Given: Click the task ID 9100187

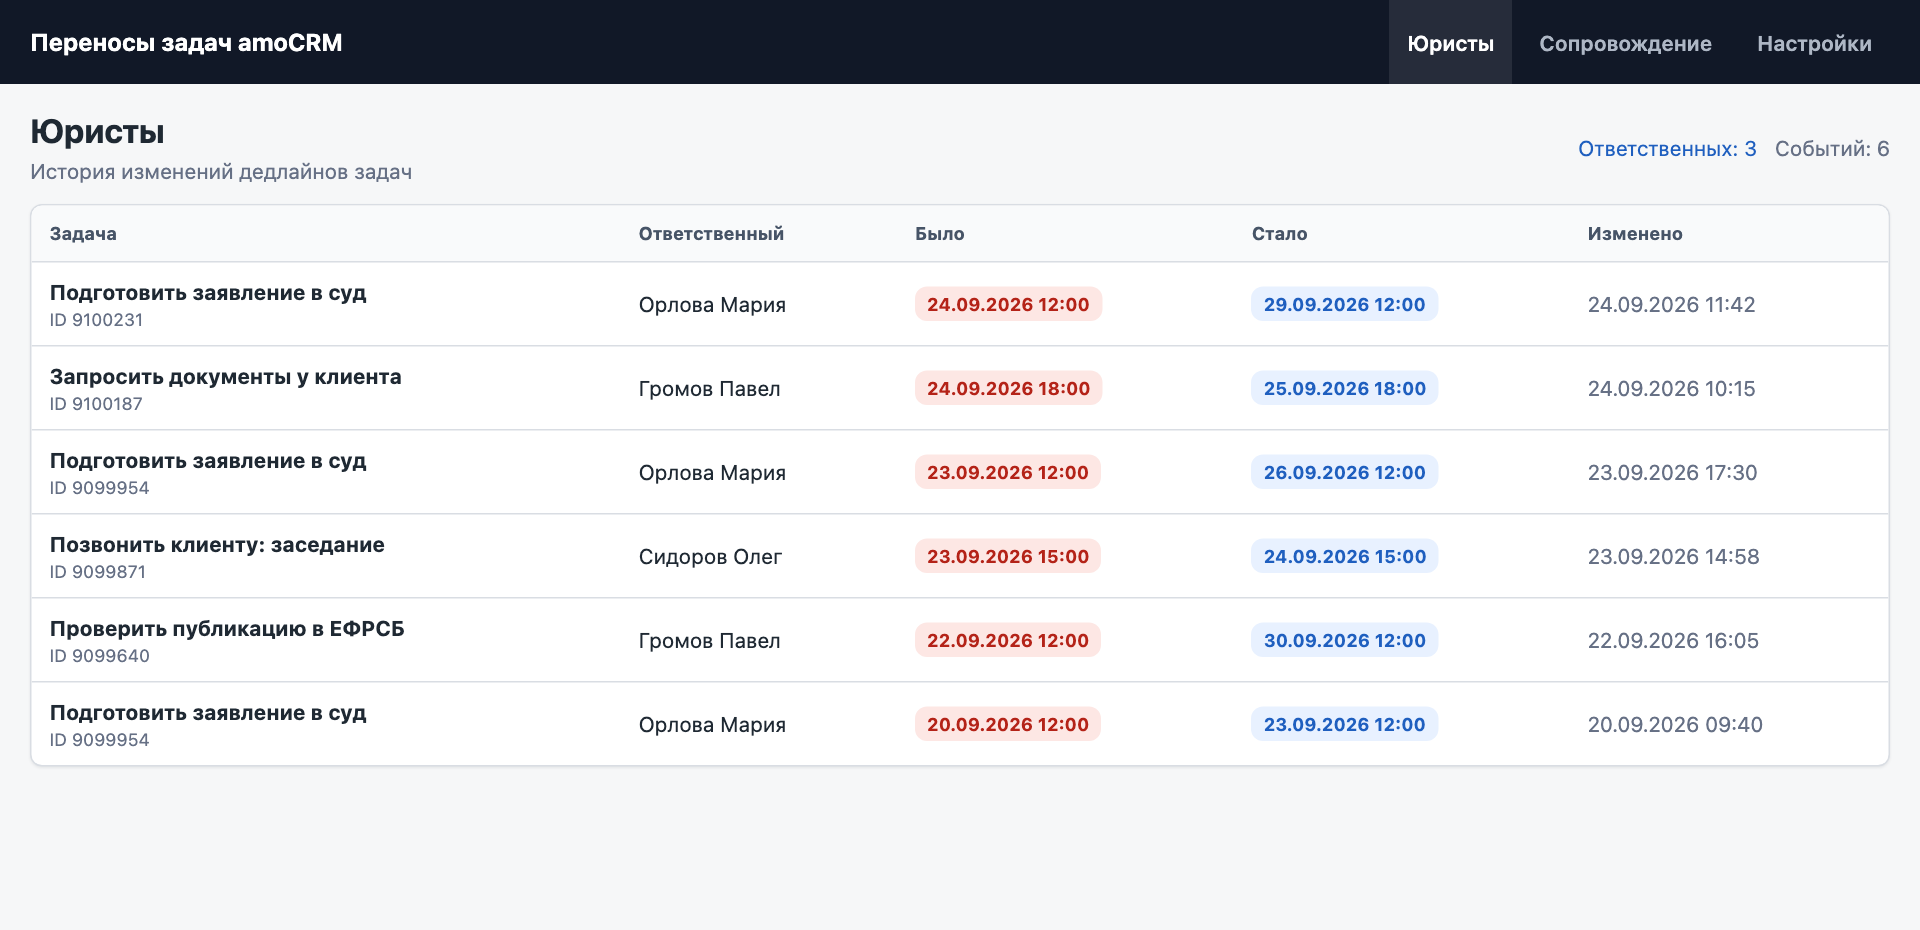Looking at the screenshot, I should point(96,404).
